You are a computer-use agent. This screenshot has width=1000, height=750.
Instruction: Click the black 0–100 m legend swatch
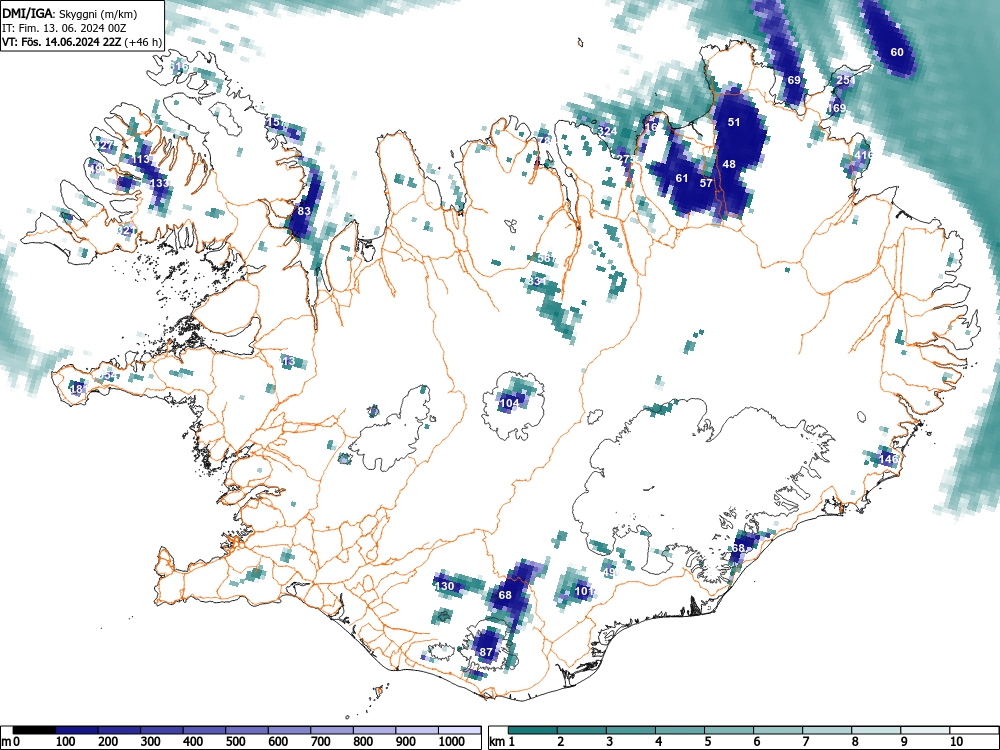coord(34,730)
